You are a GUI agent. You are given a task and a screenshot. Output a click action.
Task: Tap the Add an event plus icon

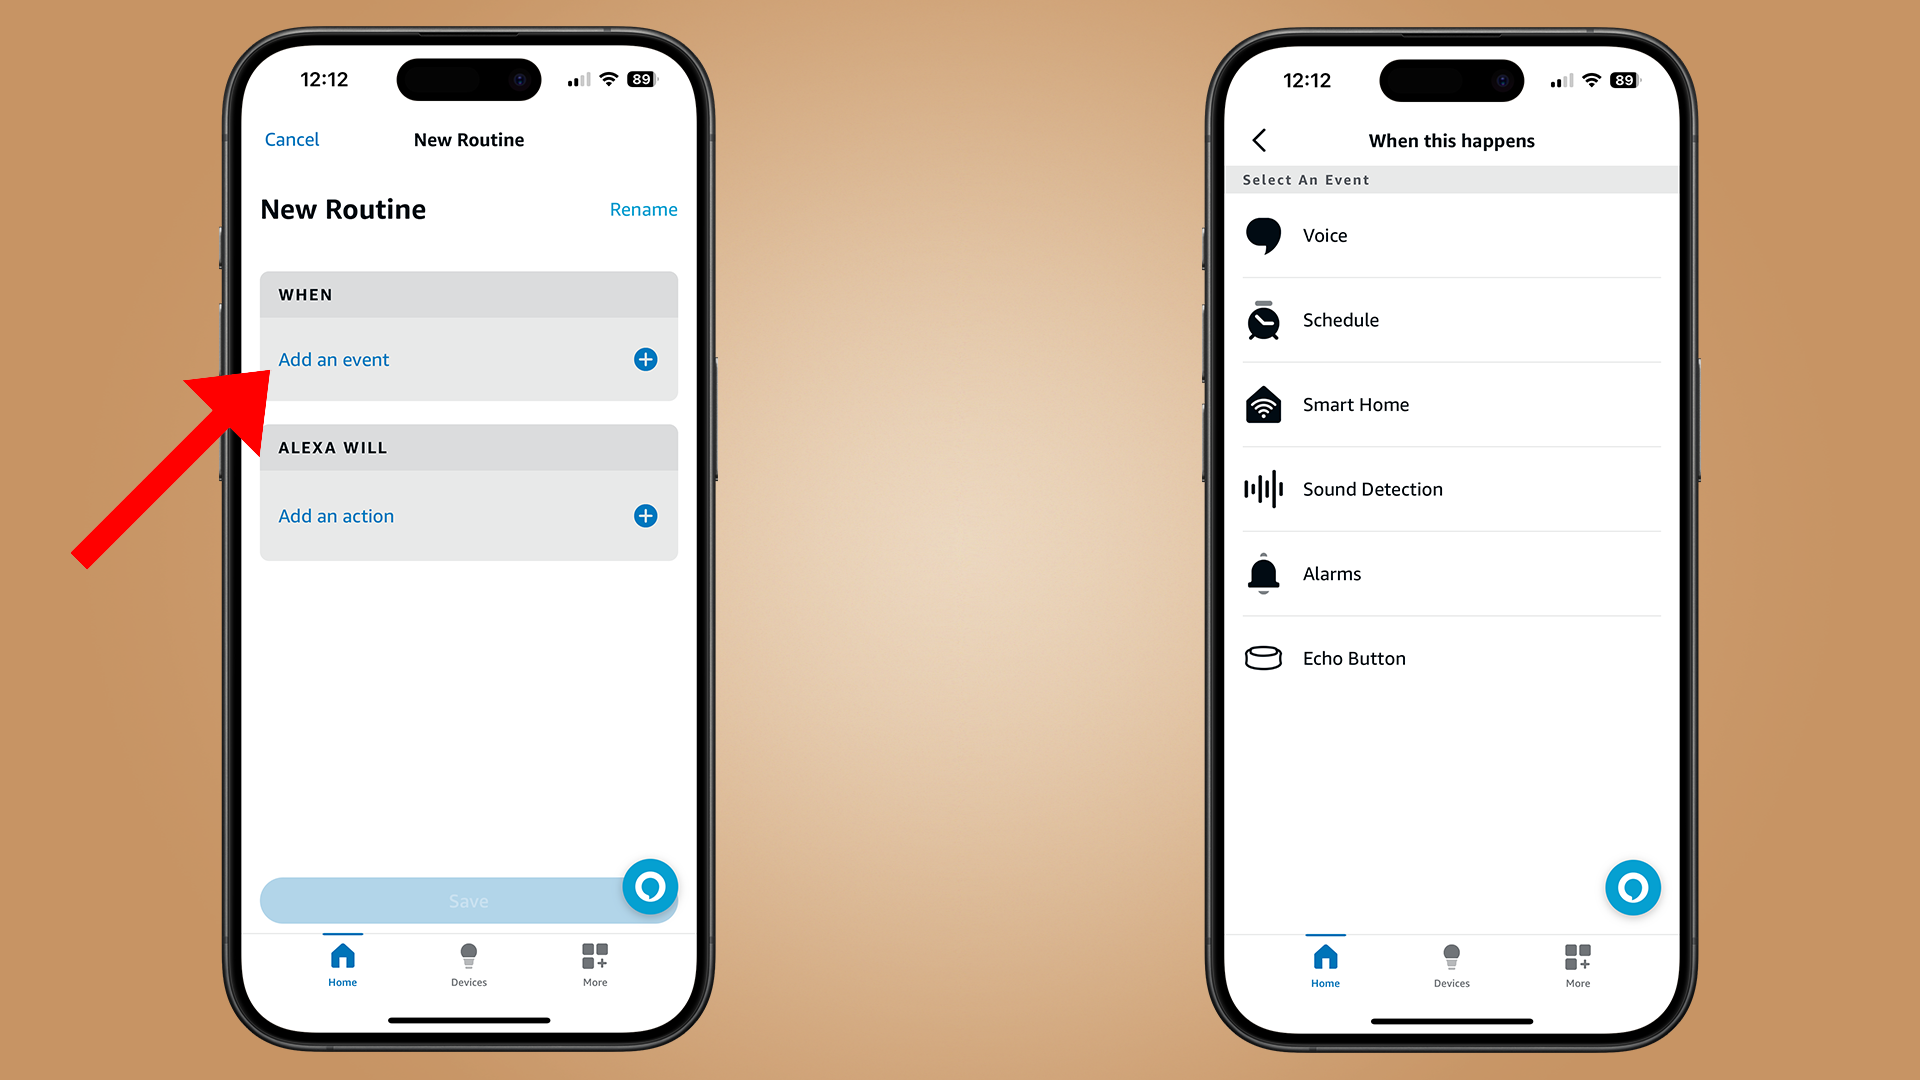(645, 360)
